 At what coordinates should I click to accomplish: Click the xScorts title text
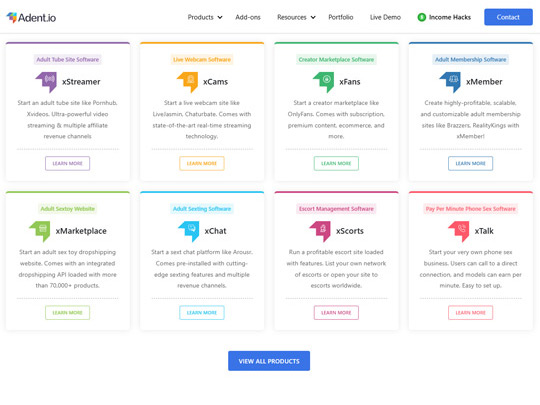tap(350, 231)
